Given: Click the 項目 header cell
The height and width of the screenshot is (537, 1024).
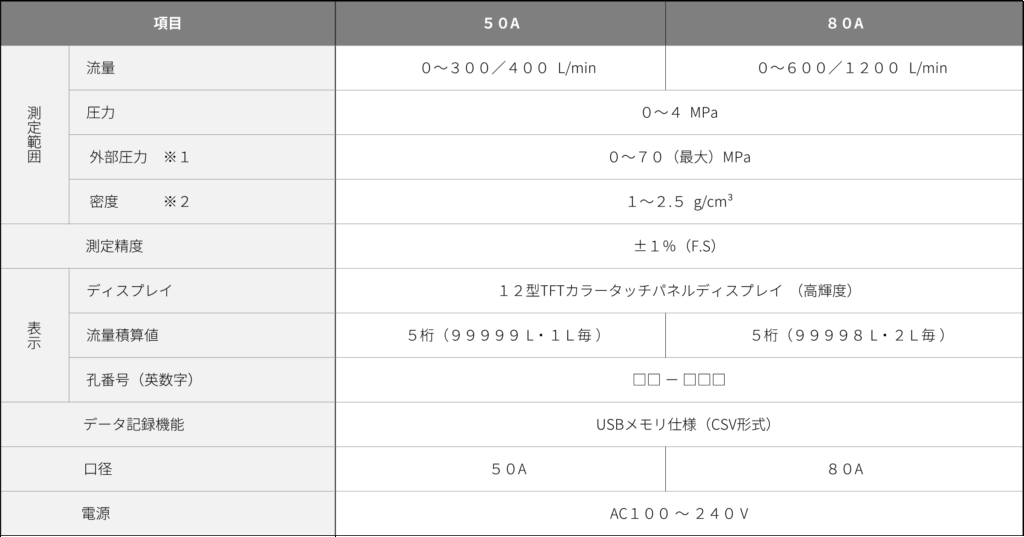Looking at the screenshot, I should tap(167, 23).
